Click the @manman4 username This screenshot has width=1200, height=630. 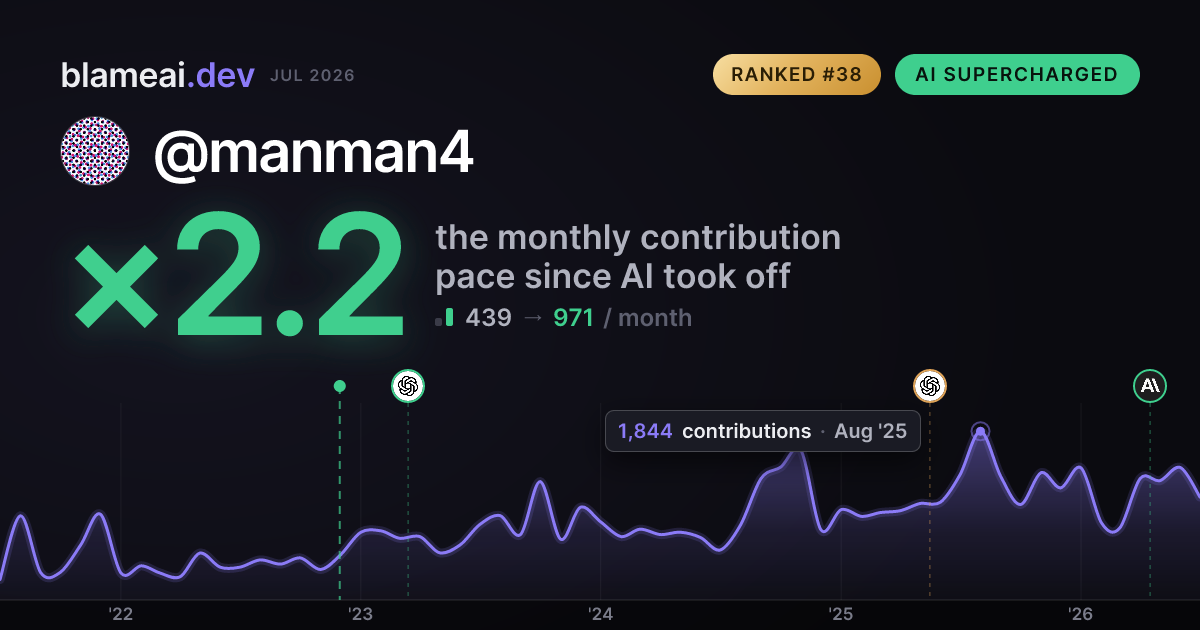(x=314, y=153)
